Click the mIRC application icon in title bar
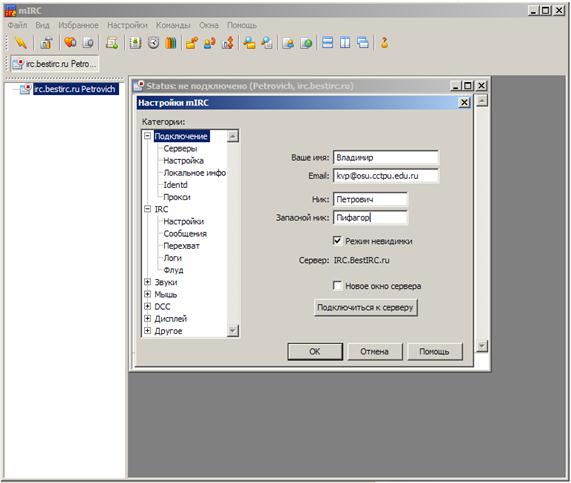The image size is (571, 483). pyautogui.click(x=11, y=11)
